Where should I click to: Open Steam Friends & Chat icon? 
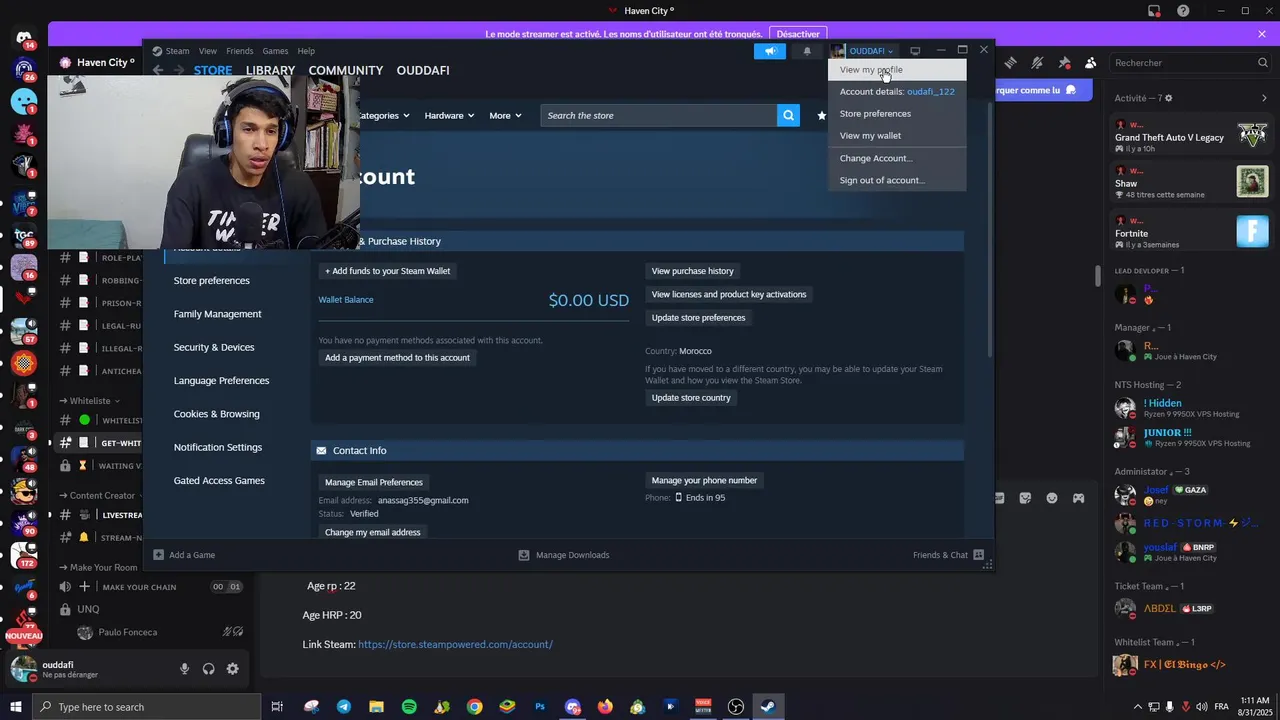coord(978,555)
